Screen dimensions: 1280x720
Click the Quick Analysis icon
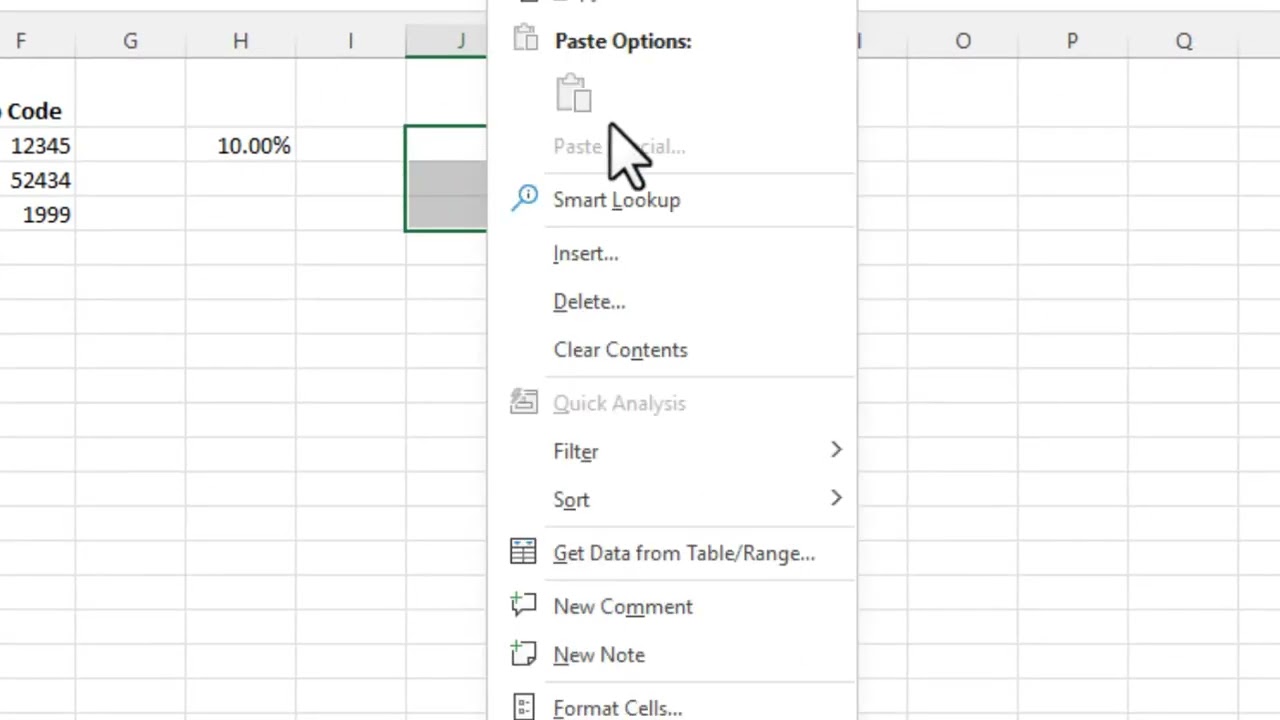523,402
